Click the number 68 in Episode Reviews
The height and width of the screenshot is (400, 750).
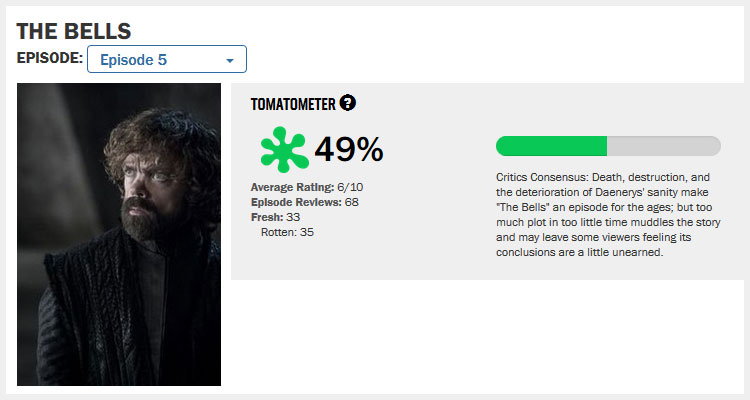pos(351,202)
